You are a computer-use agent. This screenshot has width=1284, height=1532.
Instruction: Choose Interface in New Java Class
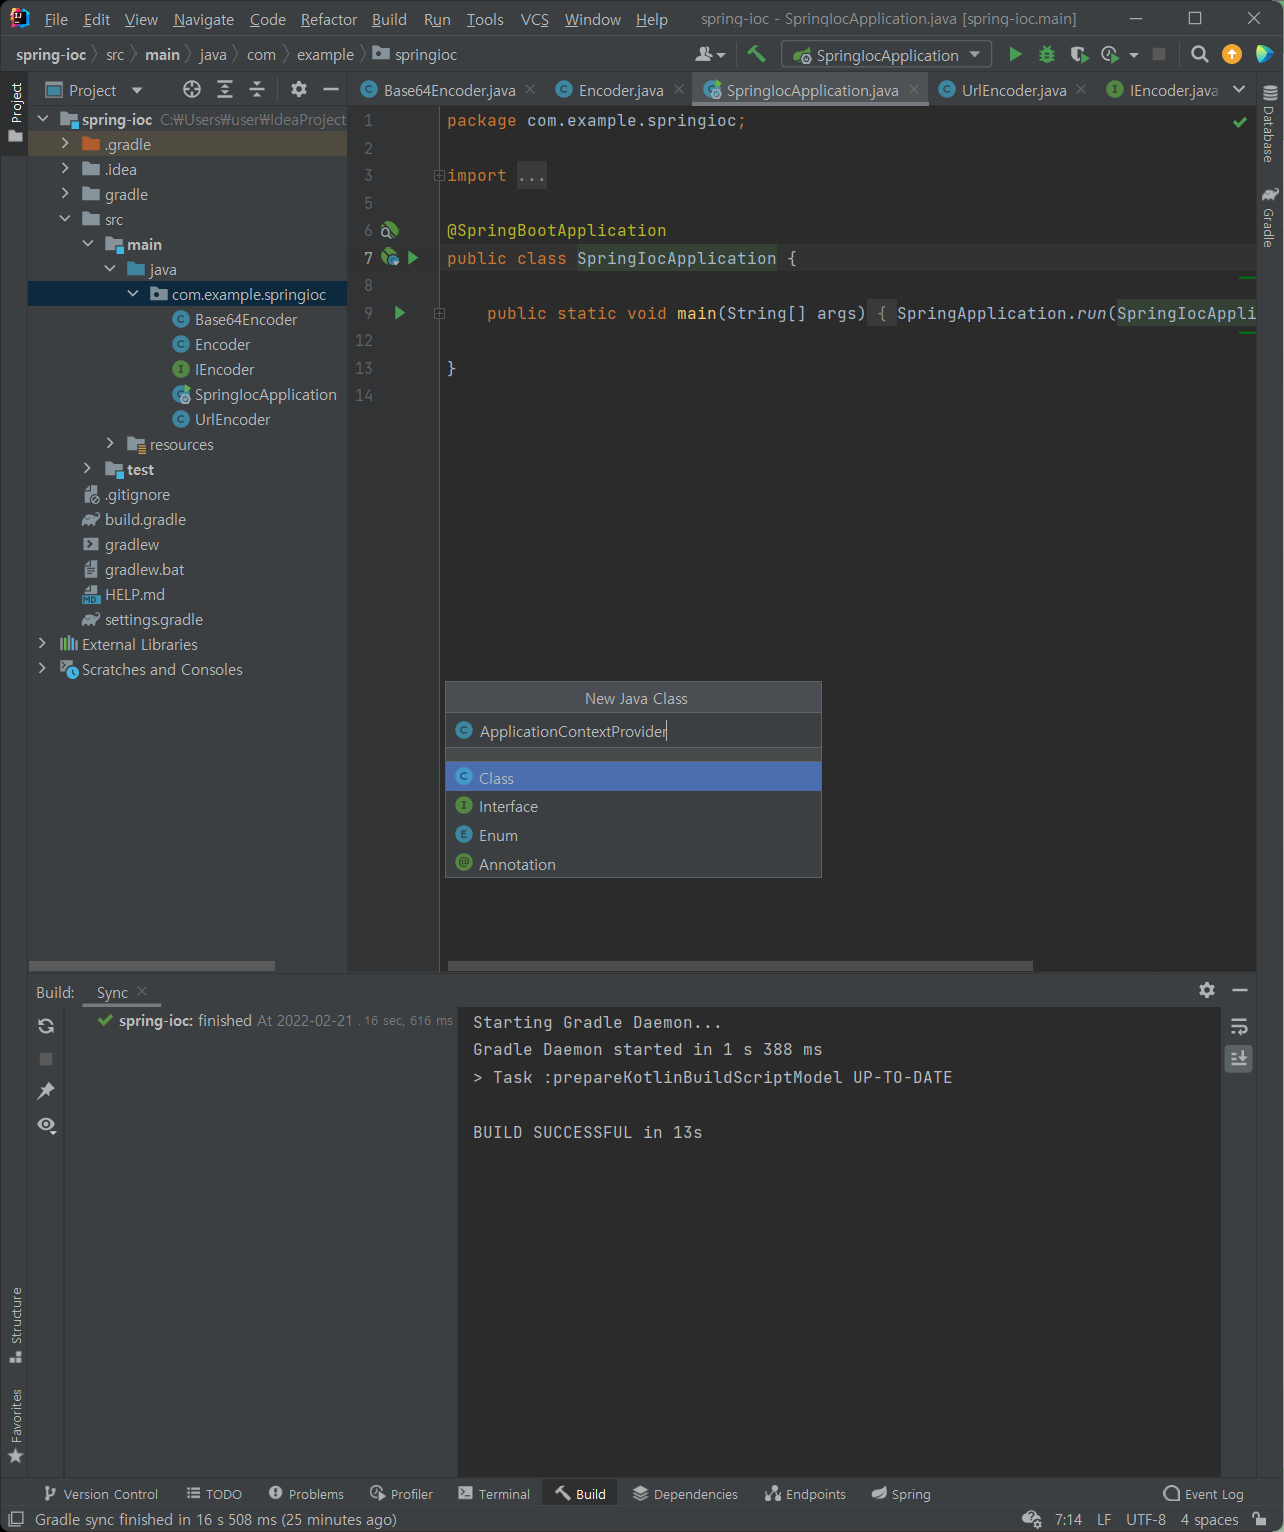point(633,806)
